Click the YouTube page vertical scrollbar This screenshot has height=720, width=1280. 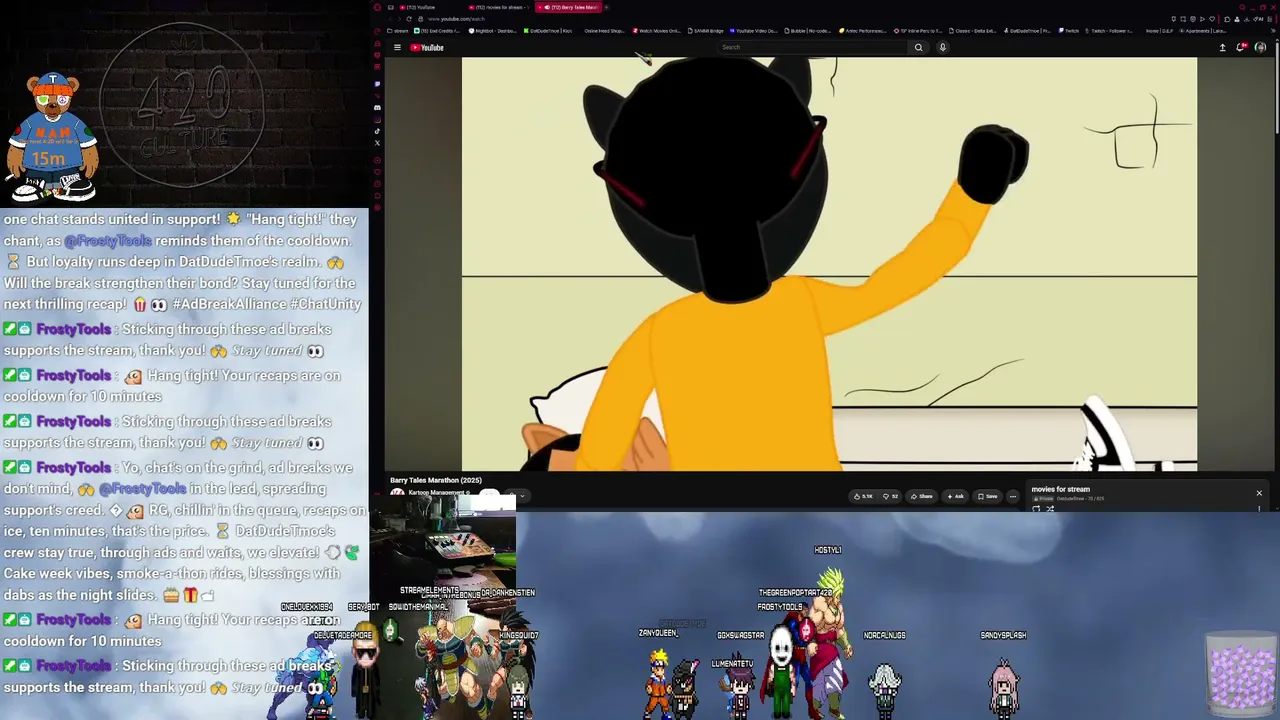[1276, 90]
